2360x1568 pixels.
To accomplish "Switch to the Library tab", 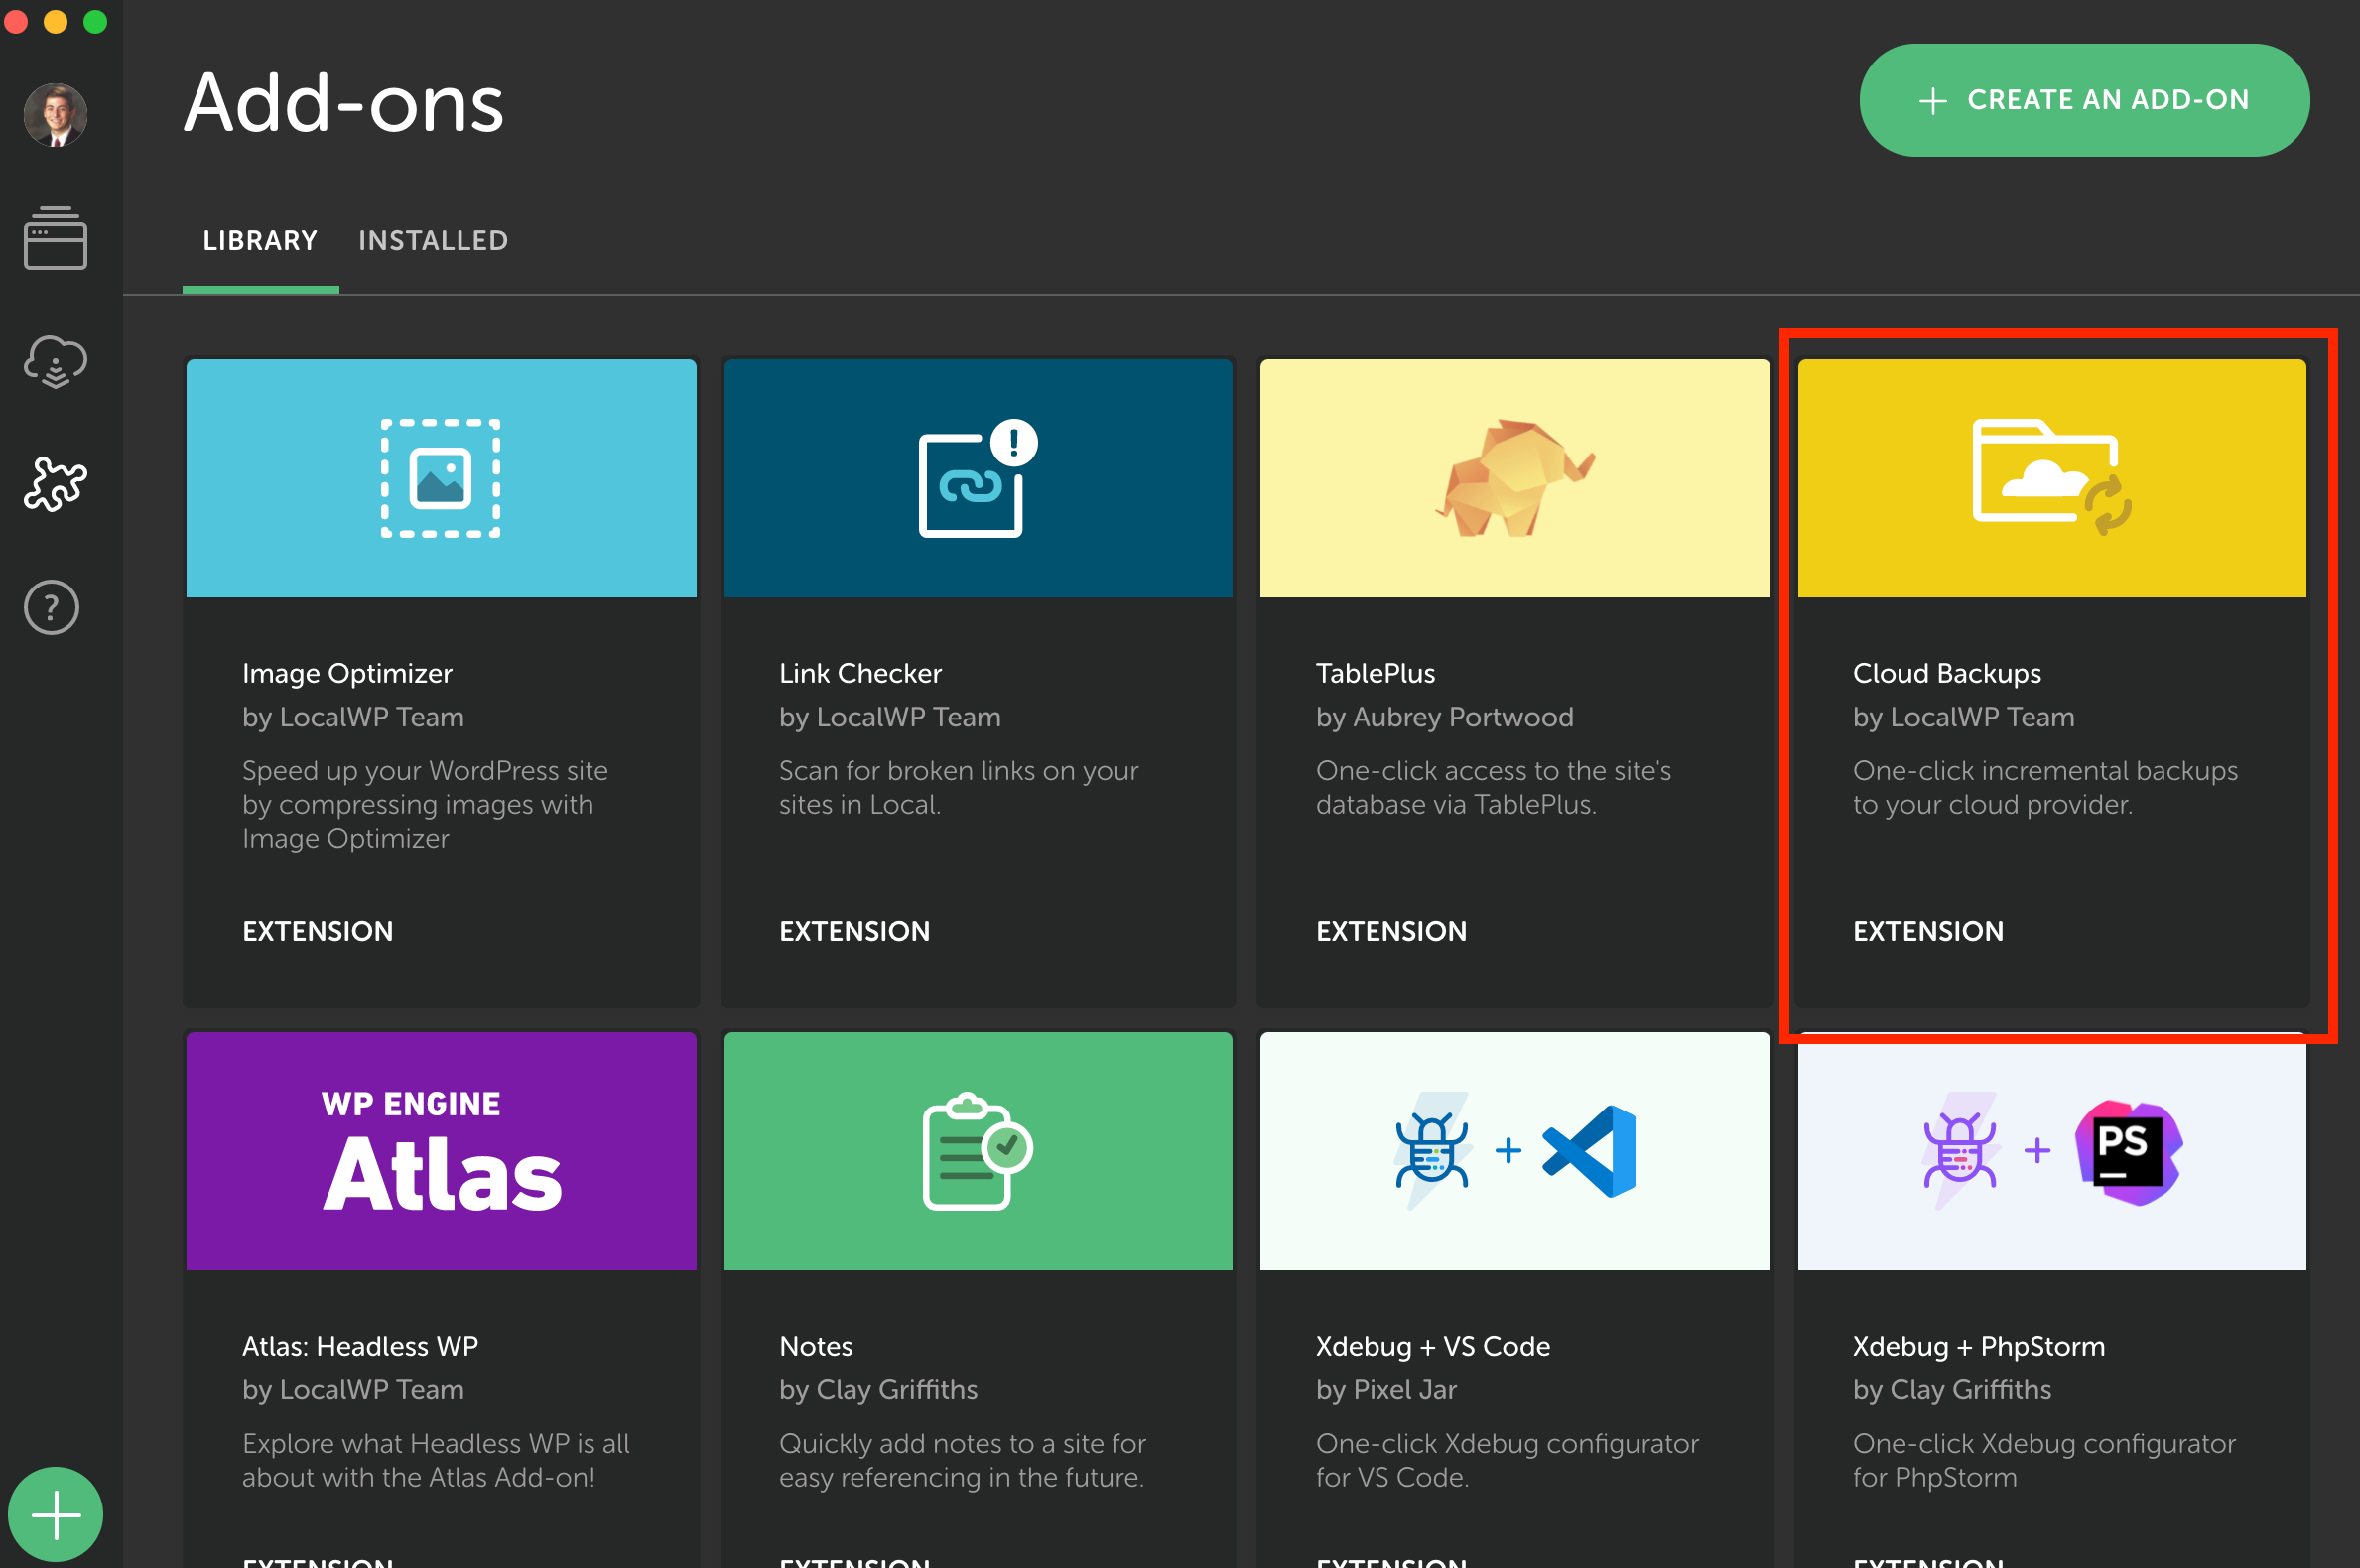I will click(x=260, y=241).
